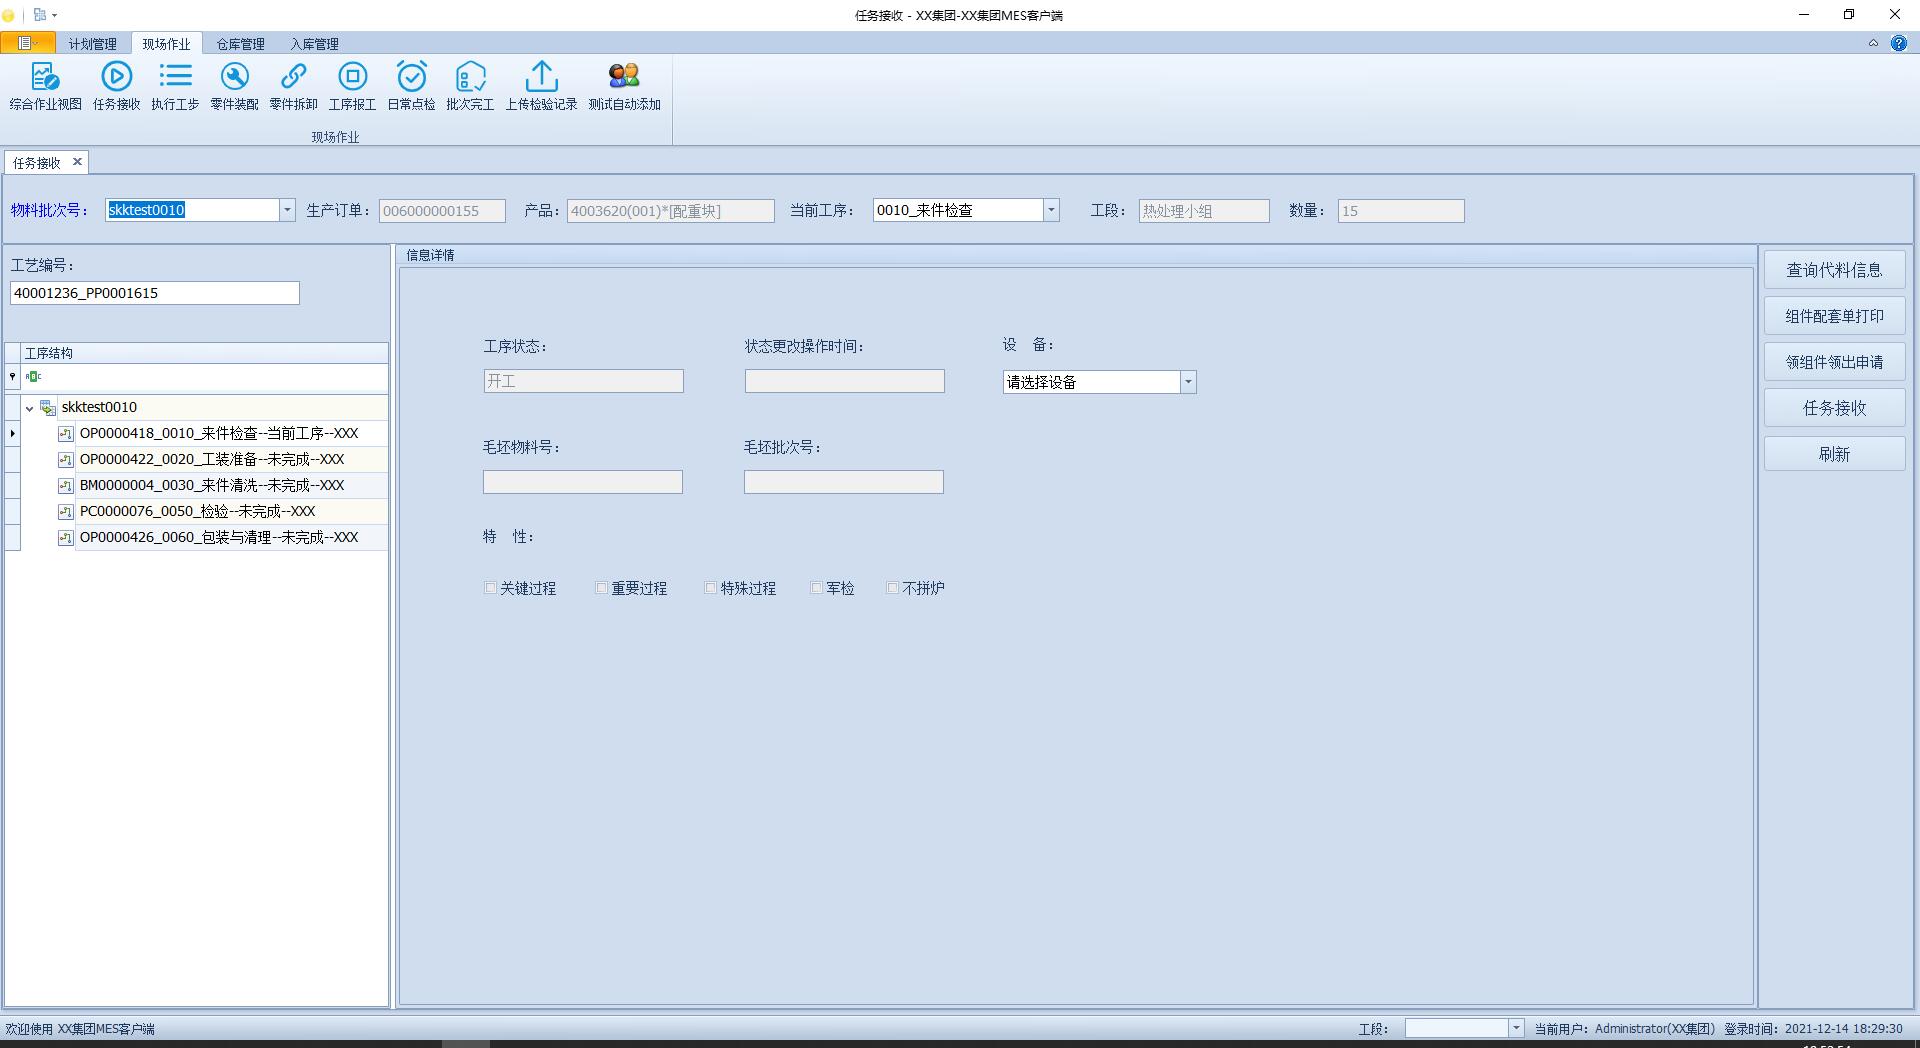Open the 计划管理 tab
This screenshot has height=1048, width=1920.
tap(91, 43)
